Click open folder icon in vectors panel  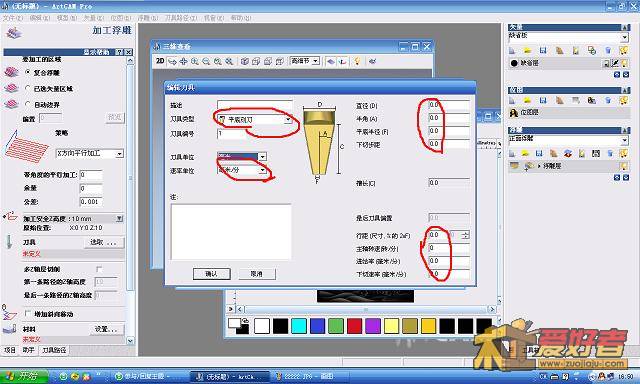click(x=528, y=51)
